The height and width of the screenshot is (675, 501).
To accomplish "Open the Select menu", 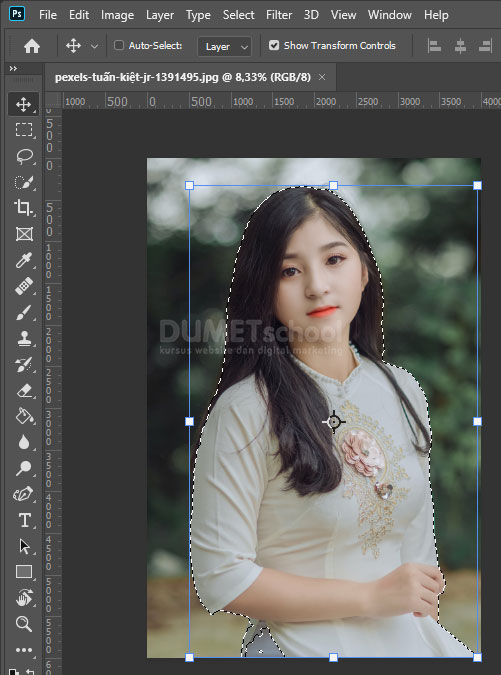I will 238,15.
